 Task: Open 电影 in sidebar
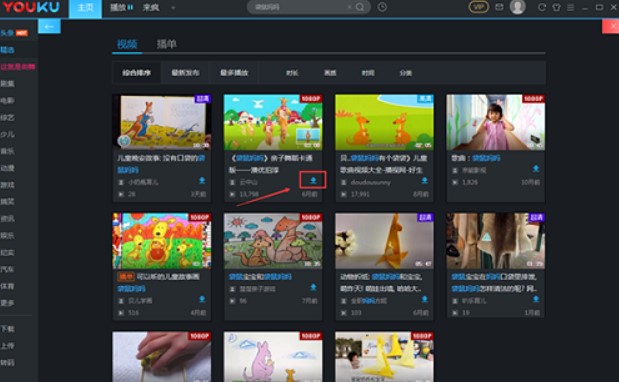[8, 101]
